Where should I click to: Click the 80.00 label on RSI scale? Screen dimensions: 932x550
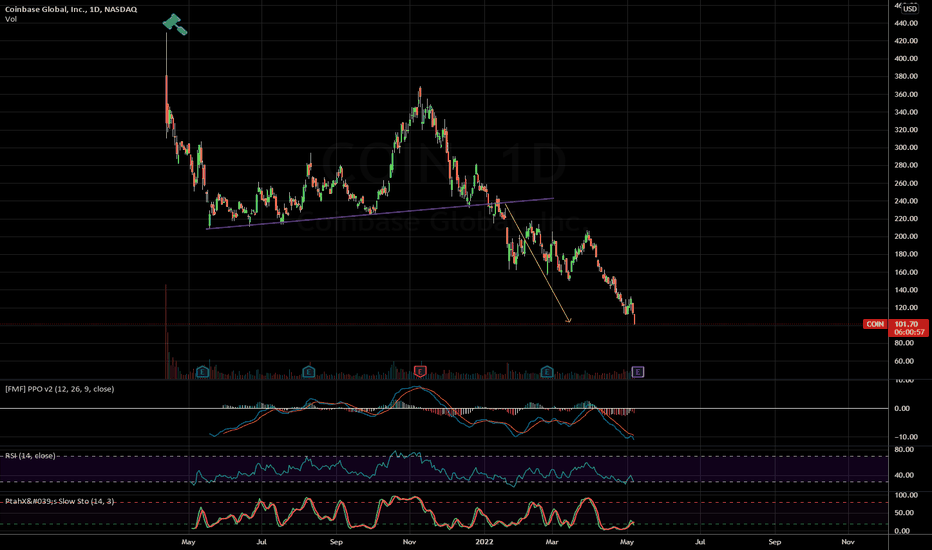(903, 450)
